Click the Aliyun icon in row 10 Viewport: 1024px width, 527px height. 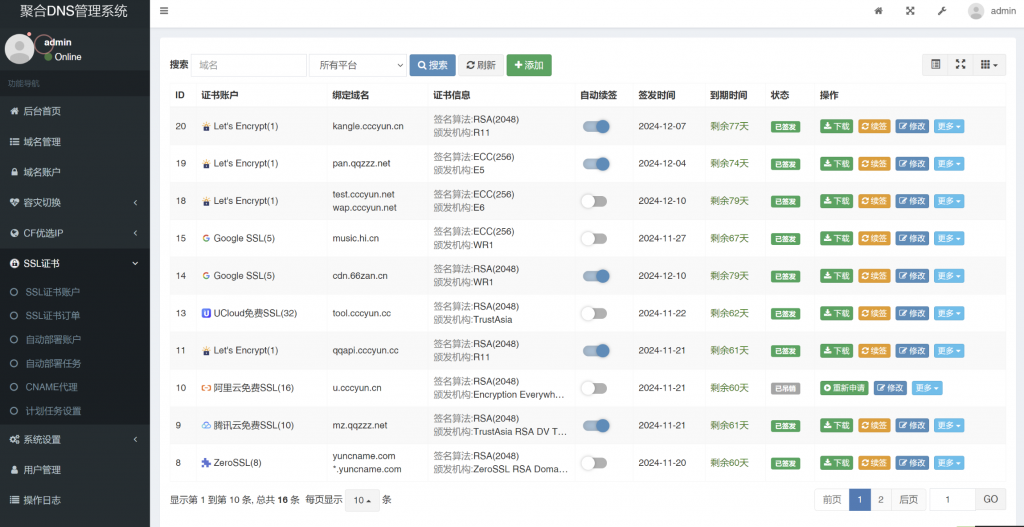pos(206,388)
